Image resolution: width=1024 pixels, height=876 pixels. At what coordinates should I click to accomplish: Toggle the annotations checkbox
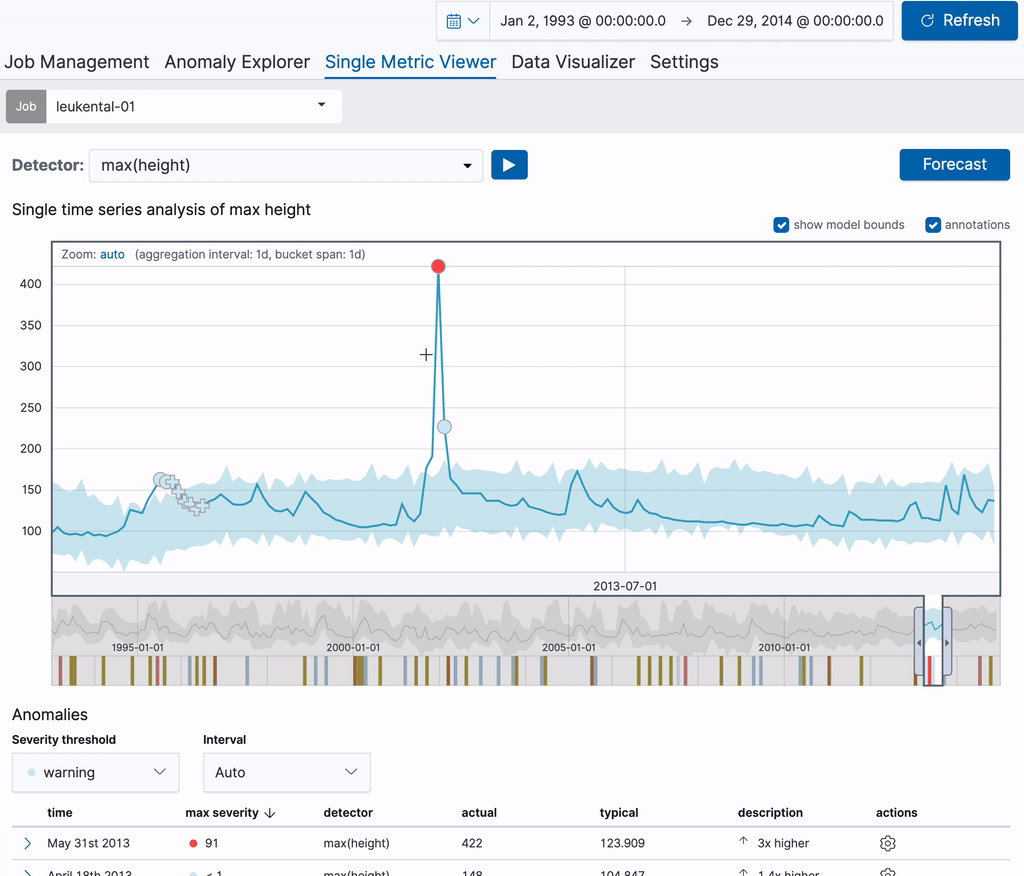click(x=933, y=225)
